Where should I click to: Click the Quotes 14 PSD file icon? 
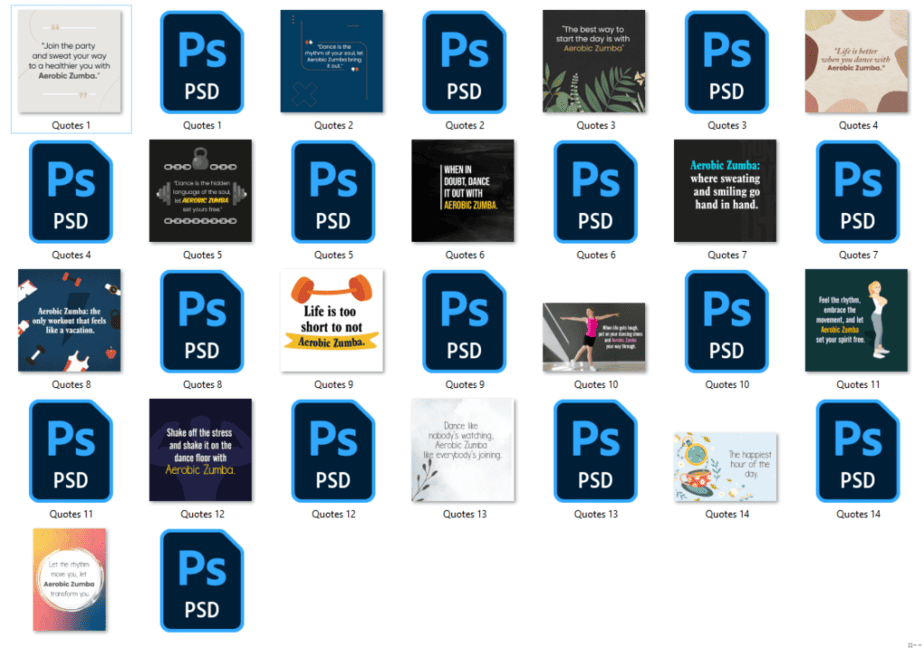857,450
